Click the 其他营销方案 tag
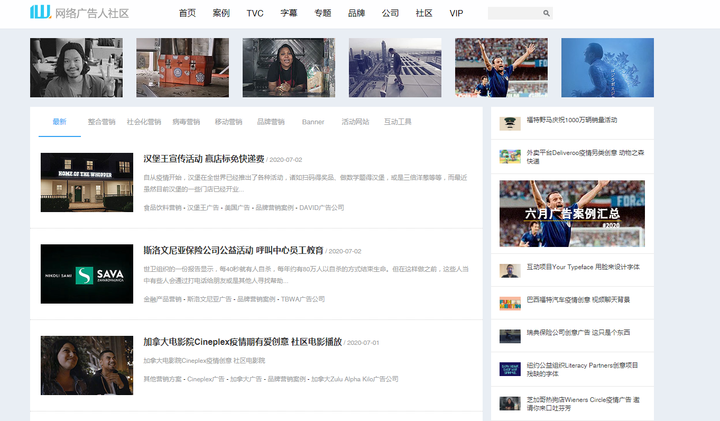The width and height of the screenshot is (720, 421). point(163,379)
